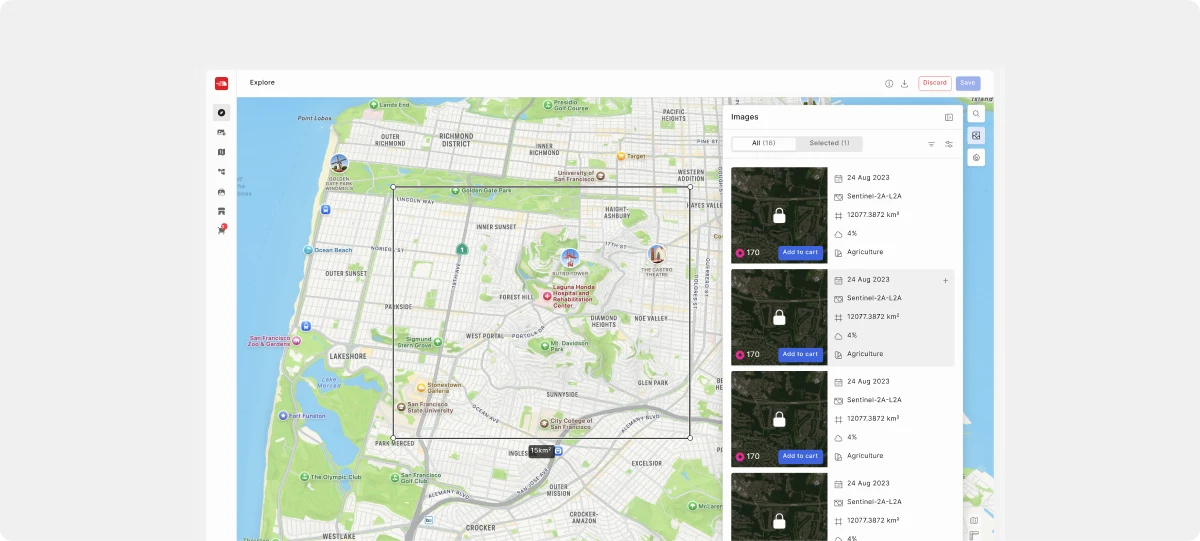Click the San Francisco State University marker
The height and width of the screenshot is (541, 1200).
tap(402, 408)
